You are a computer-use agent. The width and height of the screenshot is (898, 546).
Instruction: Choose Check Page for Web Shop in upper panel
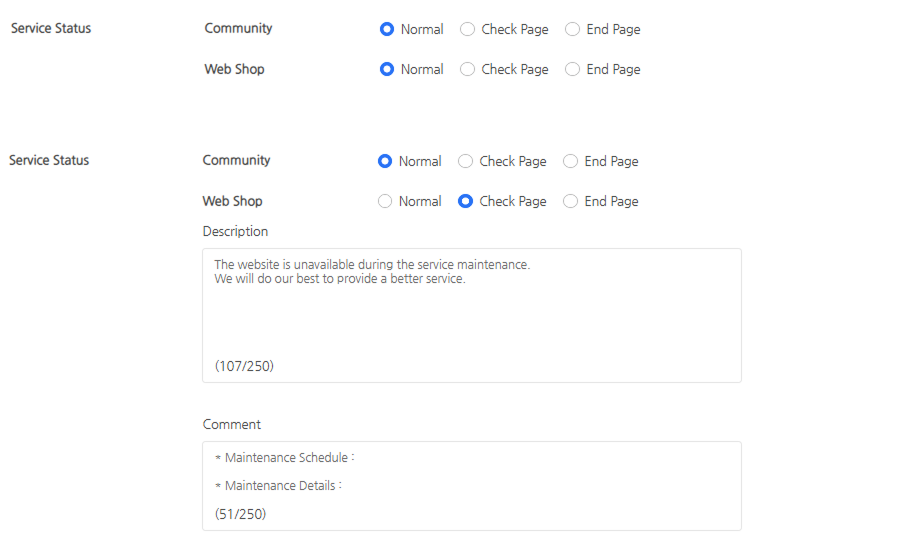pyautogui.click(x=467, y=69)
